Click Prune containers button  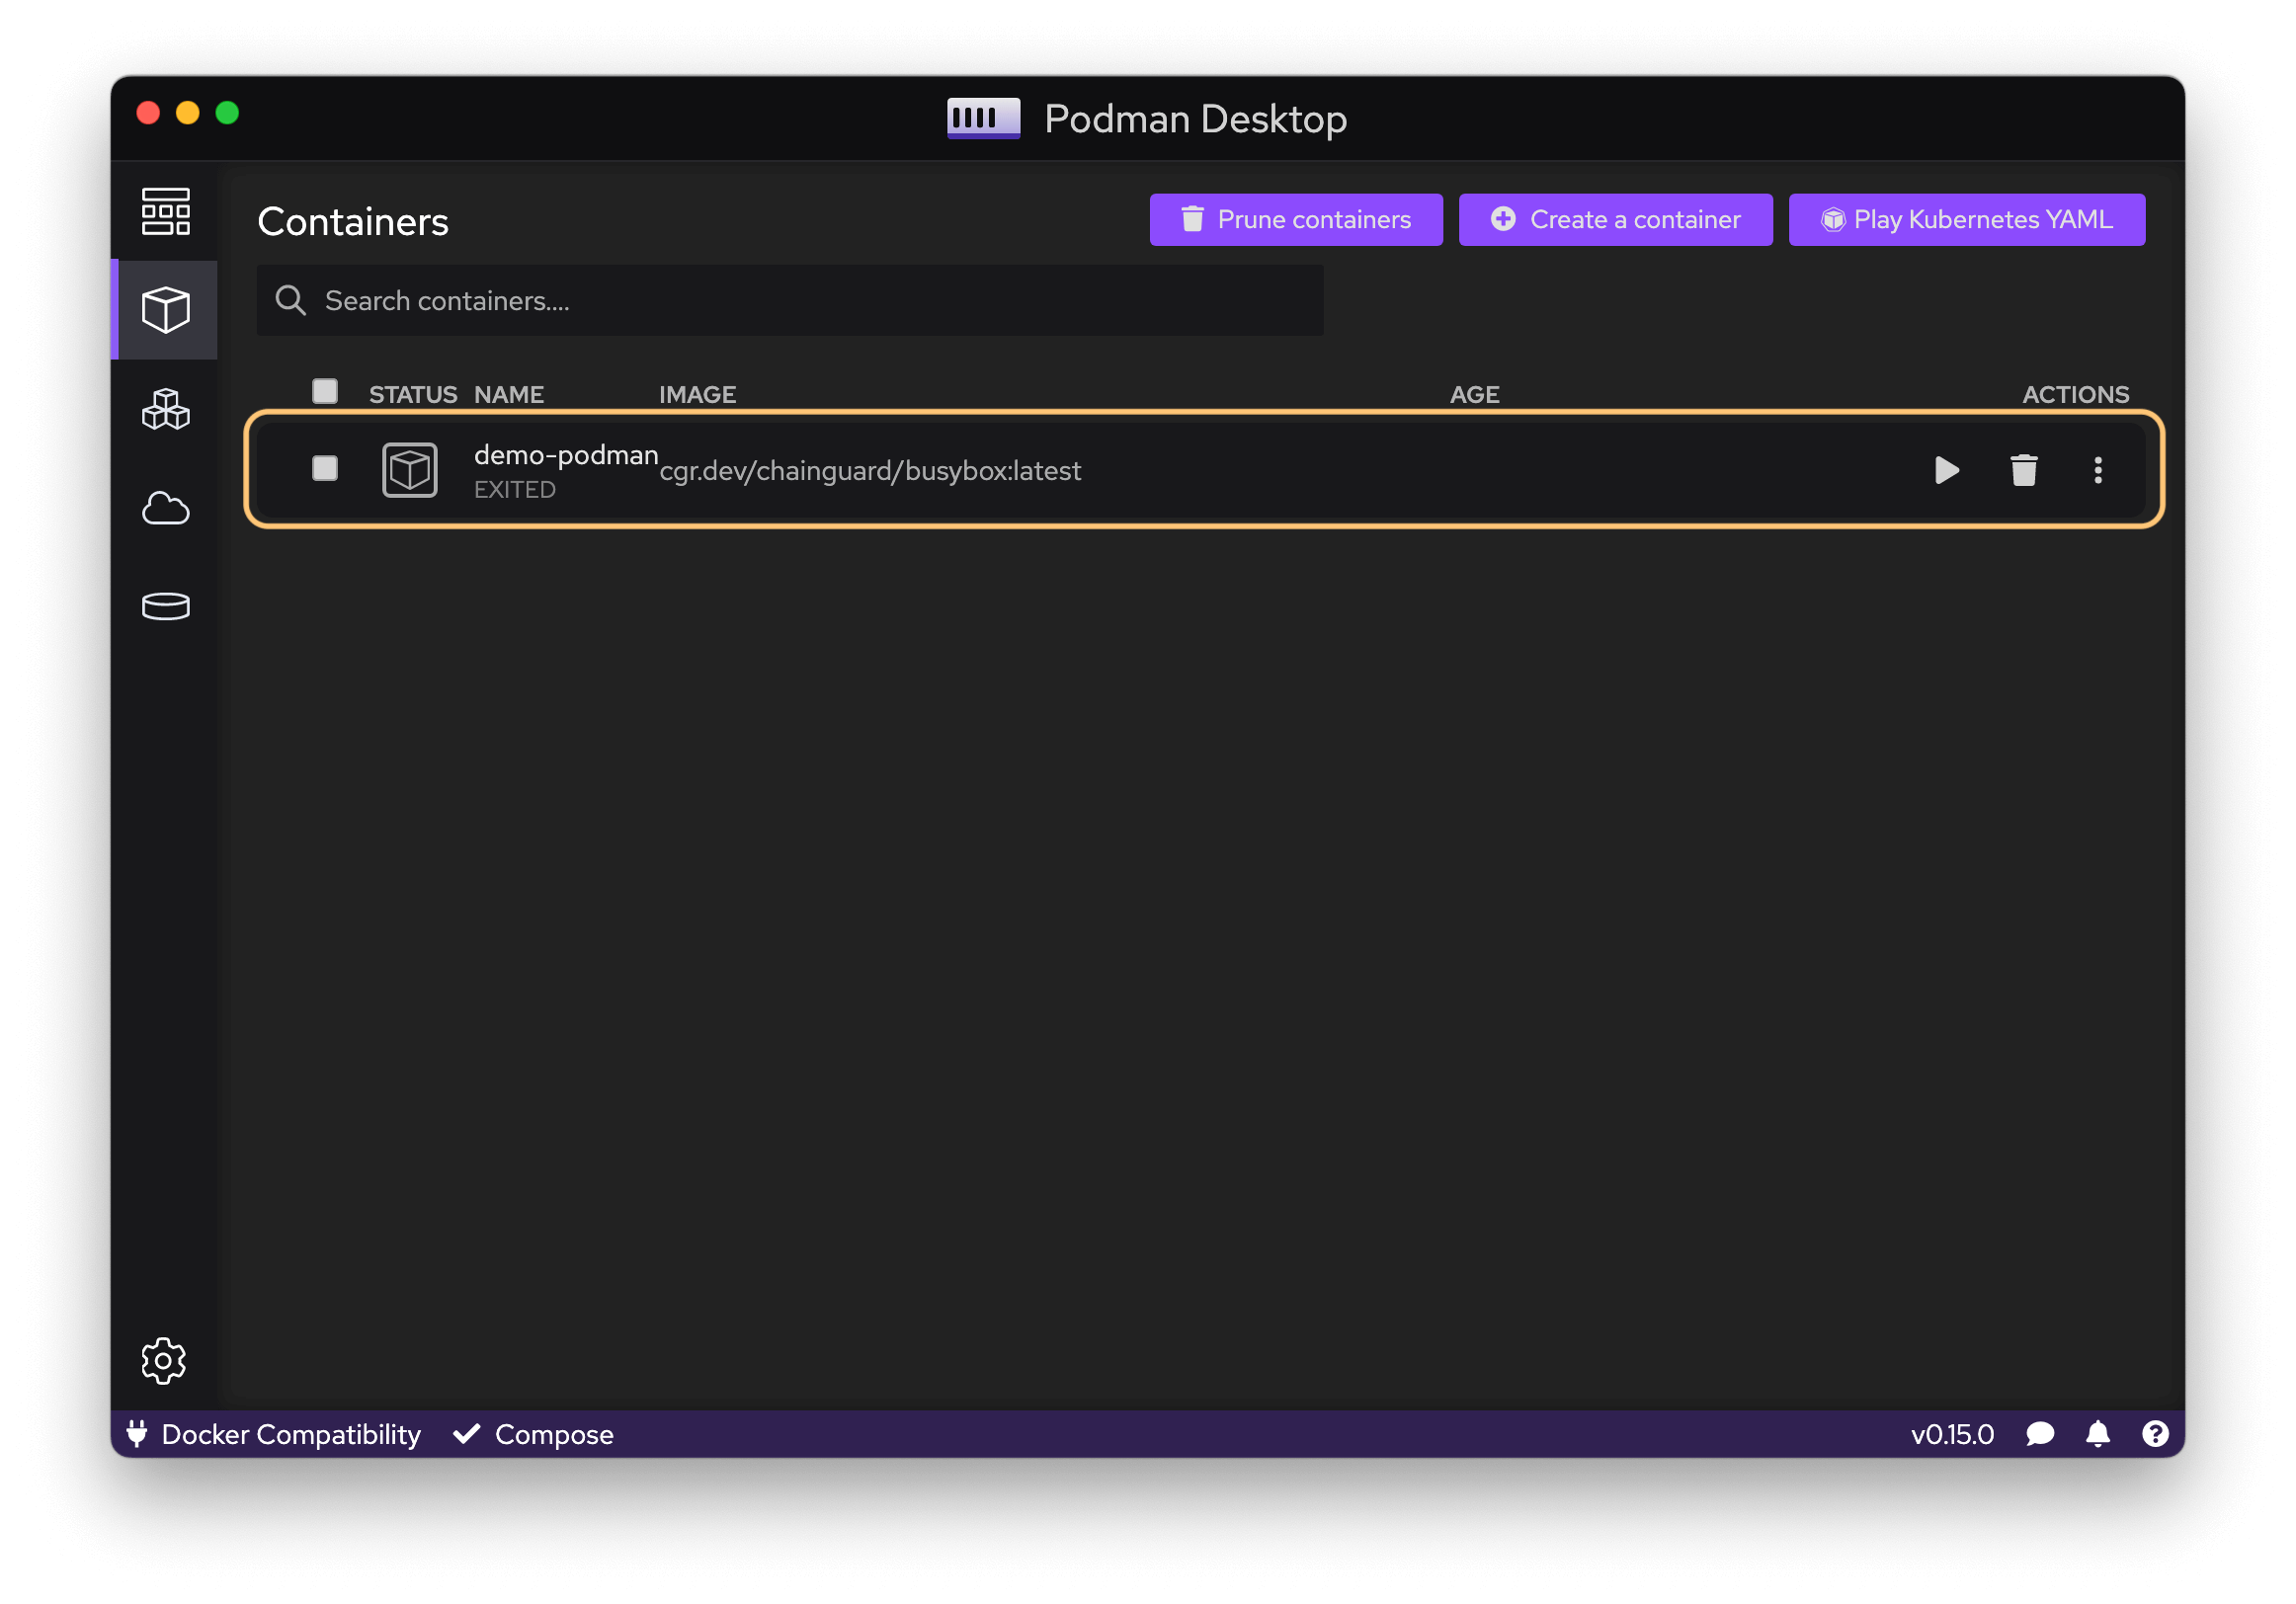tap(1296, 219)
